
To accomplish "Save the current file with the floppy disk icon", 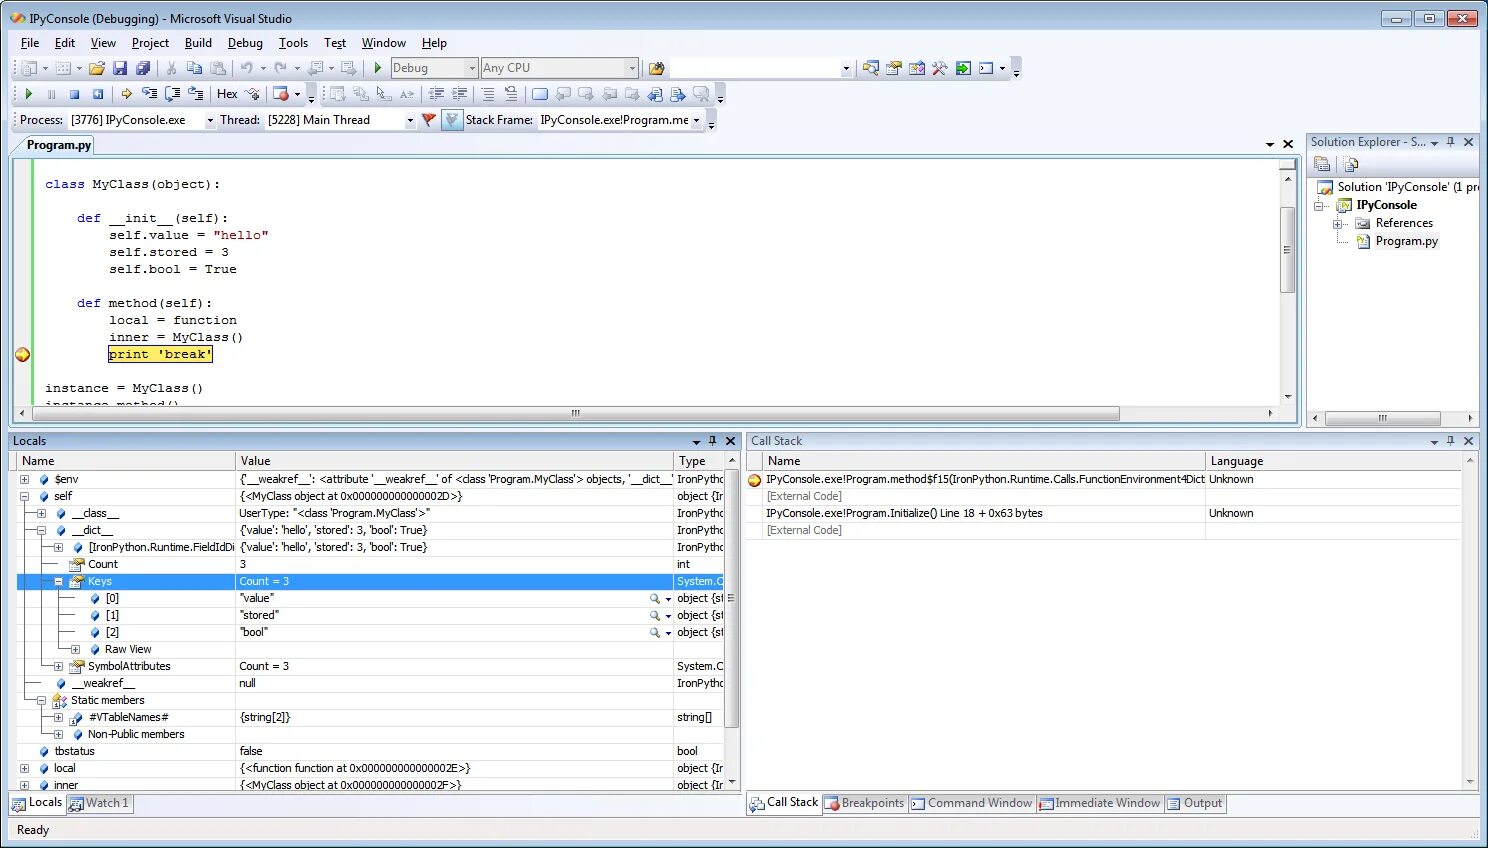I will pos(120,68).
